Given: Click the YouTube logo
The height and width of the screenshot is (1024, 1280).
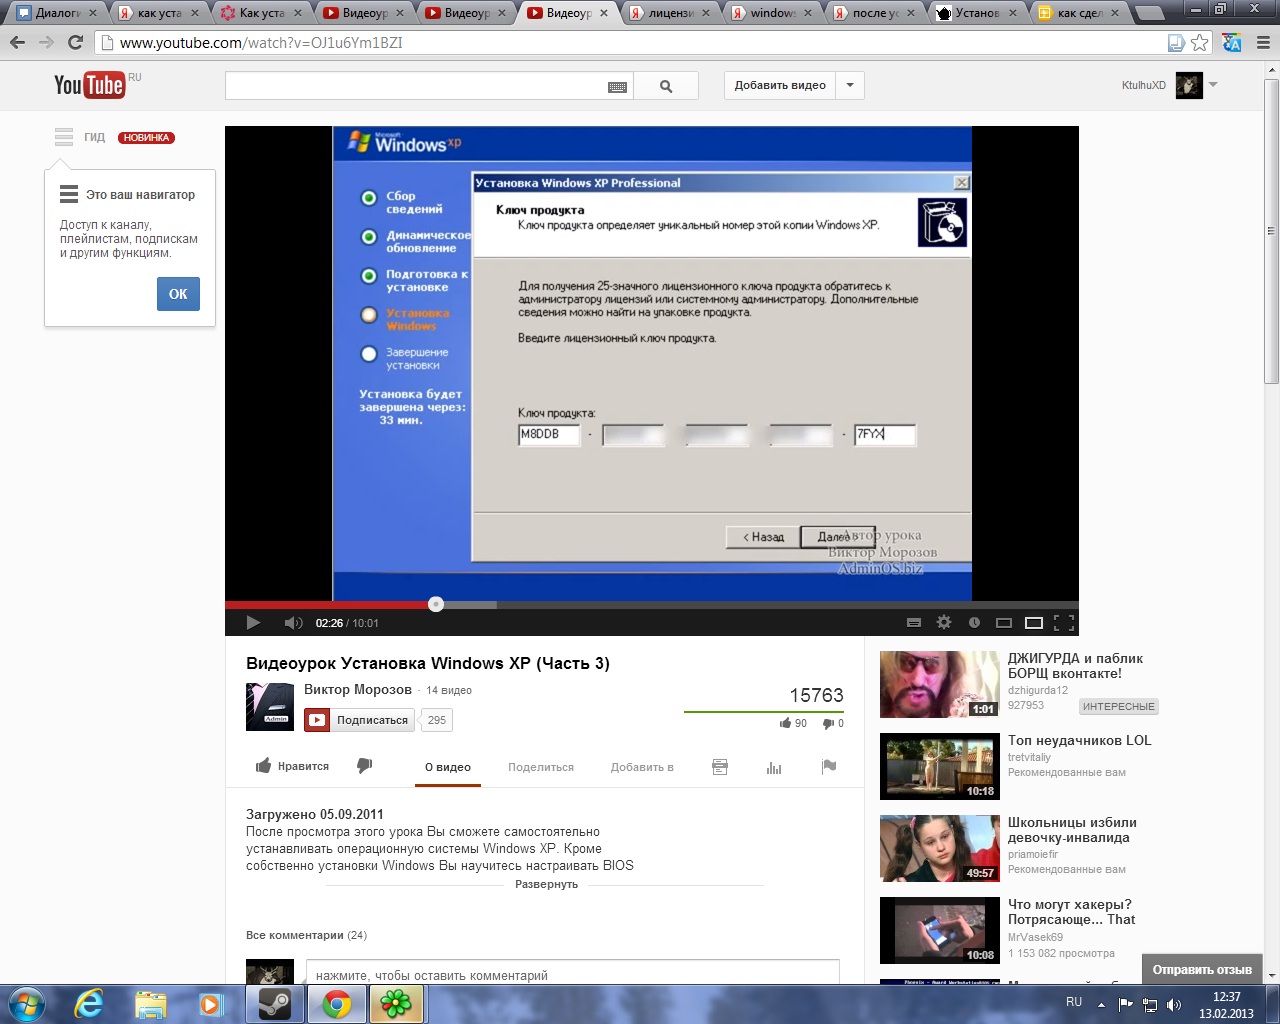Looking at the screenshot, I should [x=90, y=85].
